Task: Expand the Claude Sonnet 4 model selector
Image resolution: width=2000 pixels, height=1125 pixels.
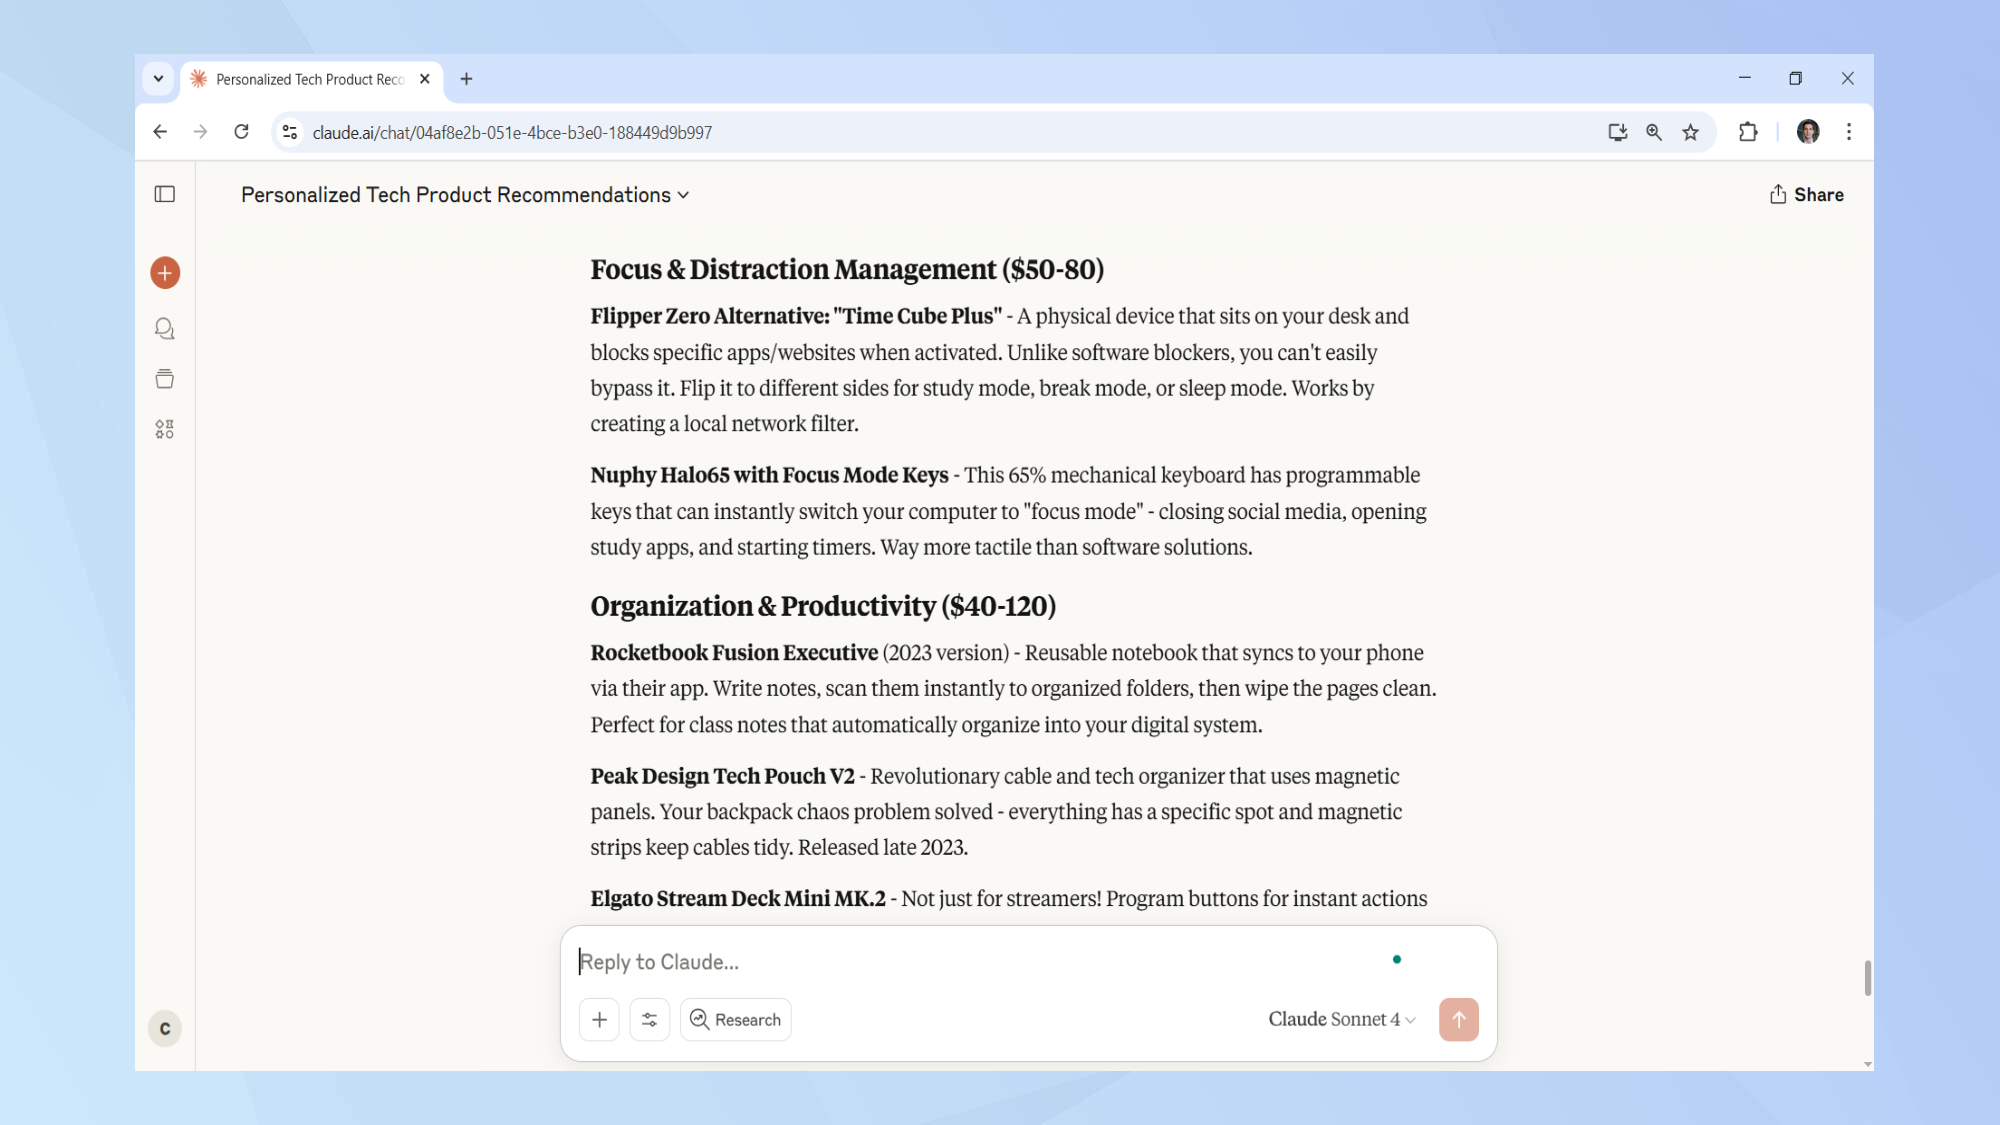Action: tap(1341, 1019)
